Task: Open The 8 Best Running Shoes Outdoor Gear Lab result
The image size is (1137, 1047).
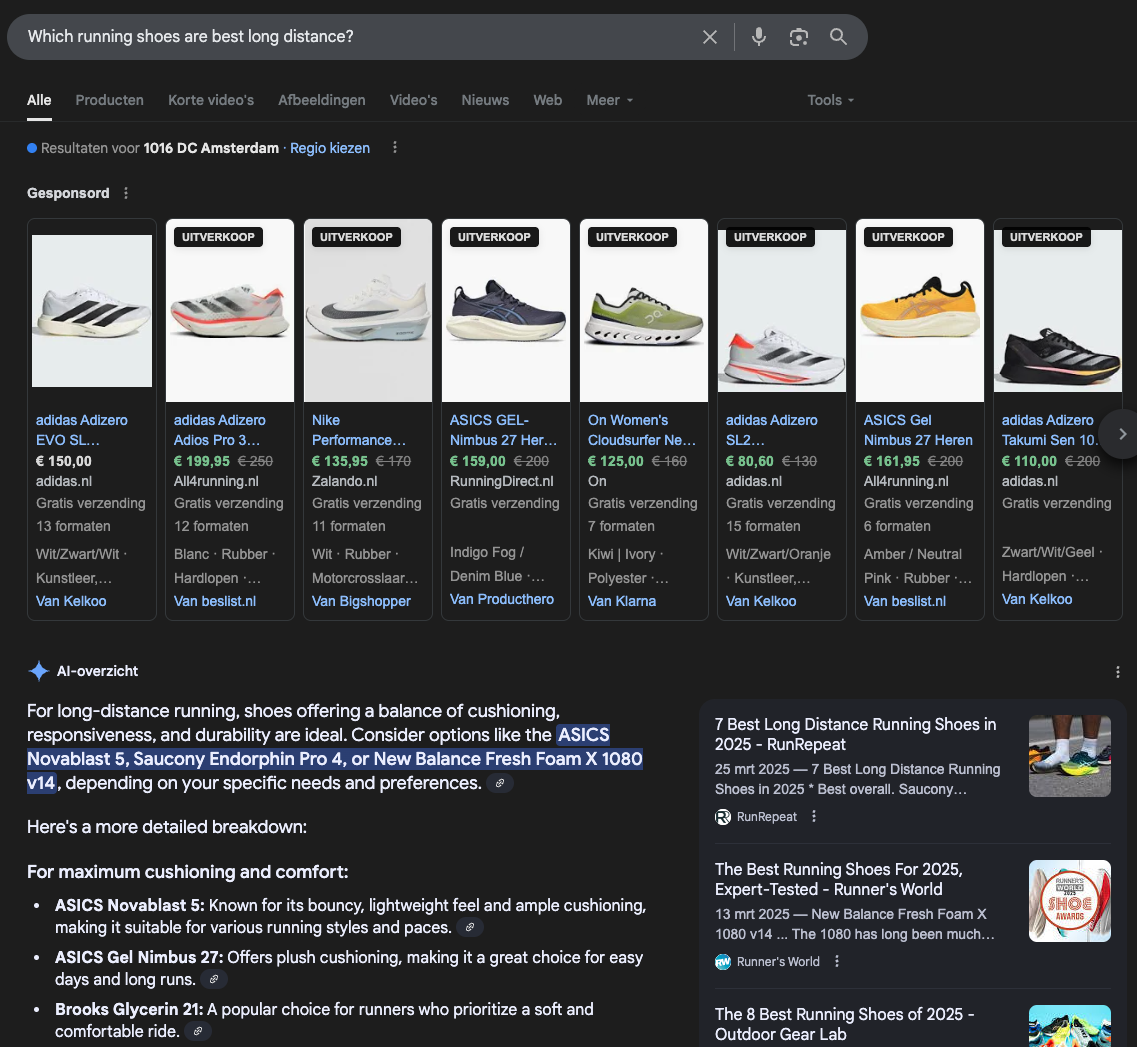Action: coord(845,1025)
